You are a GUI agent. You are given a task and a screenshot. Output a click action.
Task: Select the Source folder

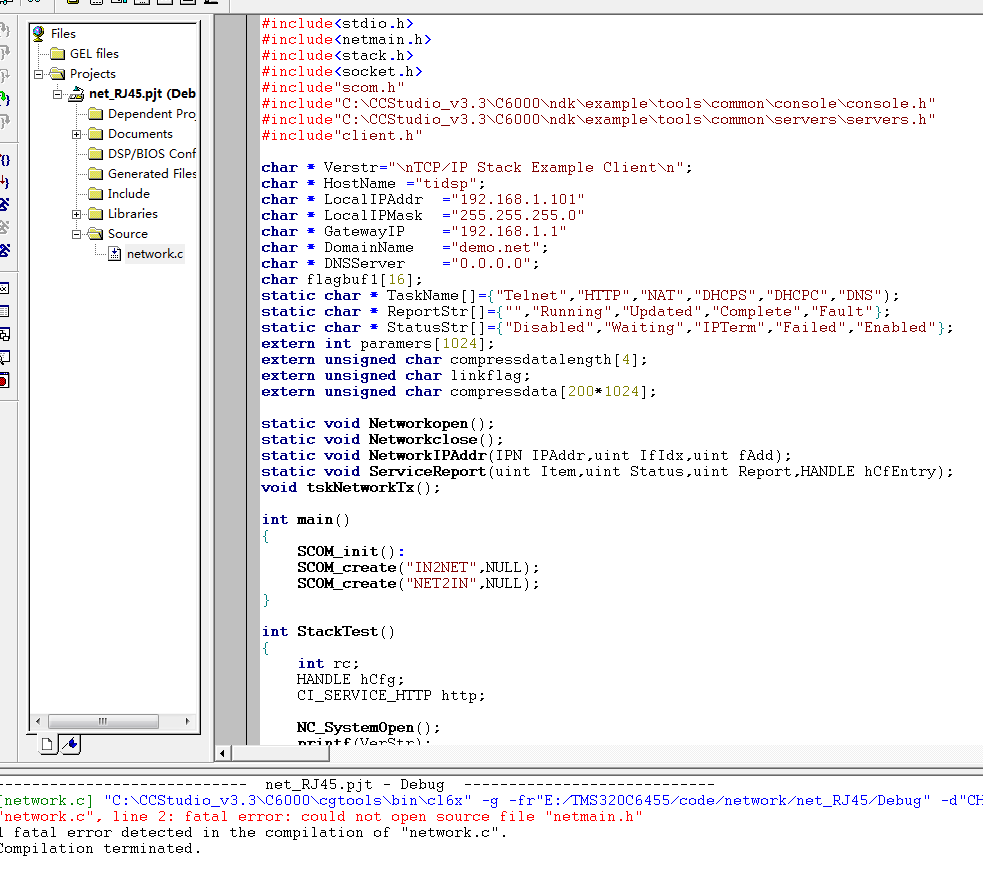(x=128, y=234)
